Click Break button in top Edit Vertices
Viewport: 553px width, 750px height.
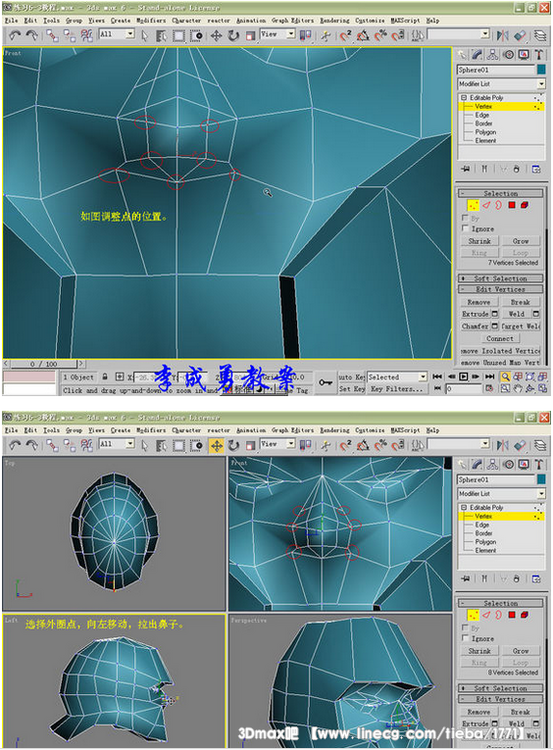(520, 302)
